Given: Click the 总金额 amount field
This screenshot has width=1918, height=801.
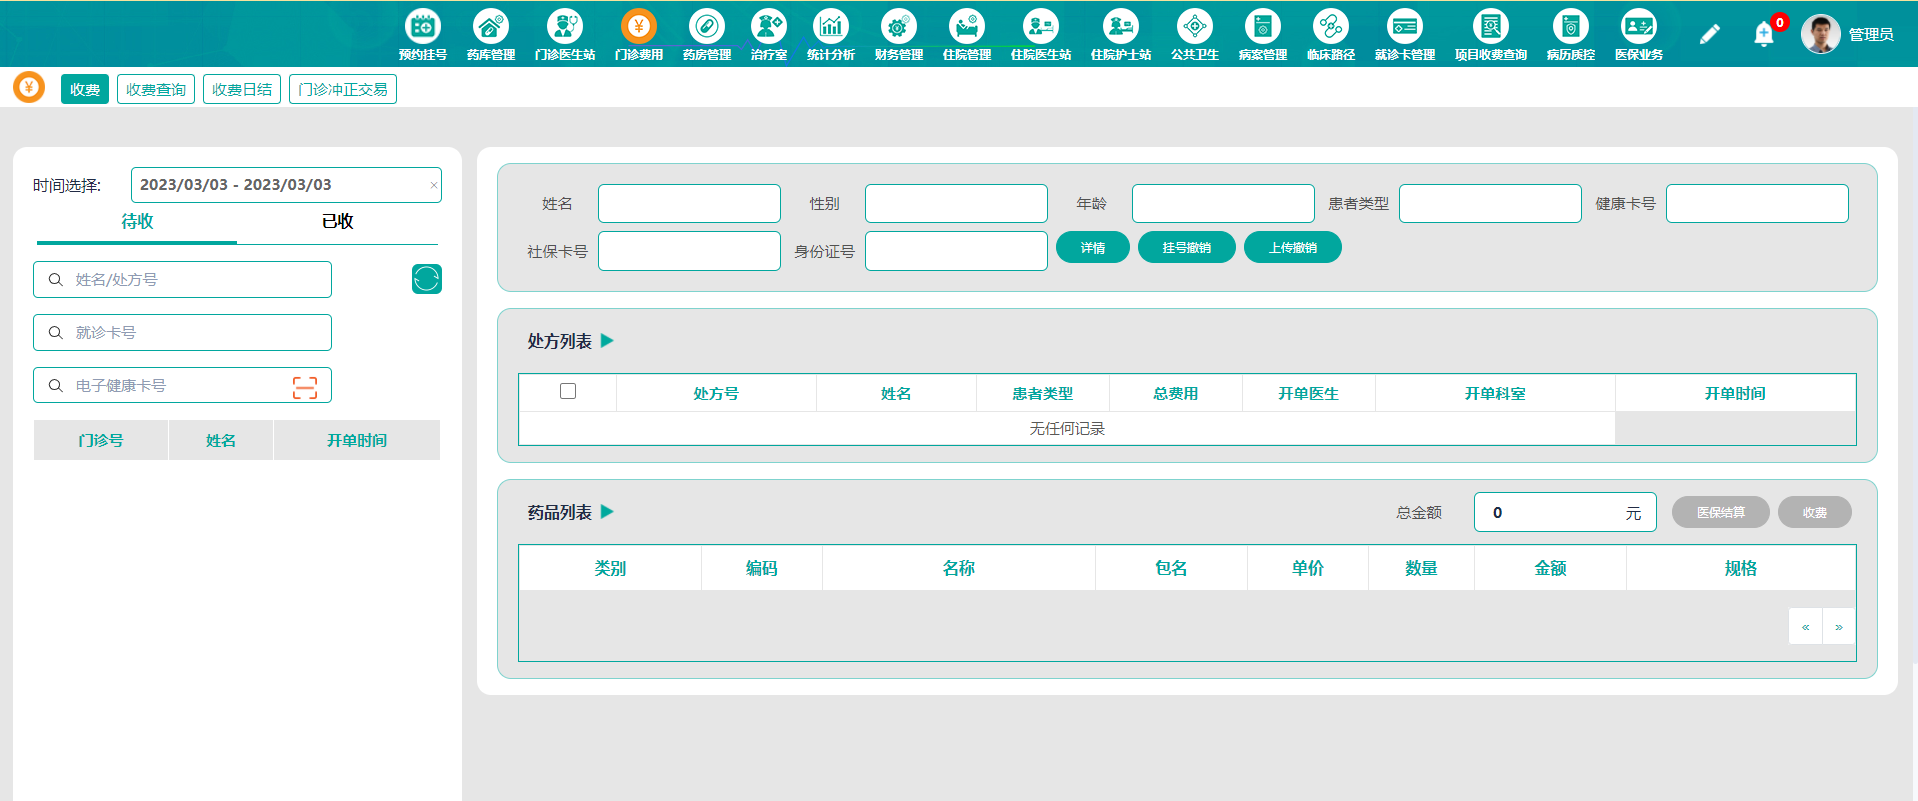Looking at the screenshot, I should tap(1565, 512).
